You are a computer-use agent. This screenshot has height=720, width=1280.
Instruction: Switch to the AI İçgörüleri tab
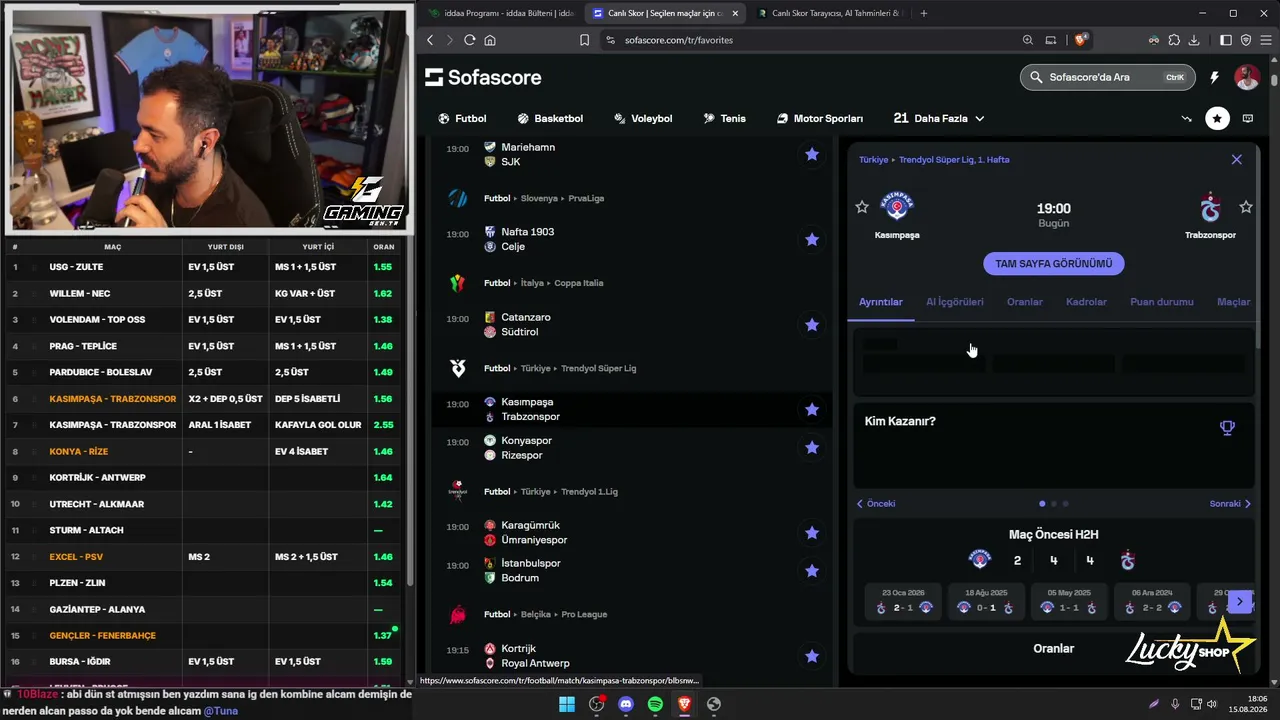click(955, 302)
